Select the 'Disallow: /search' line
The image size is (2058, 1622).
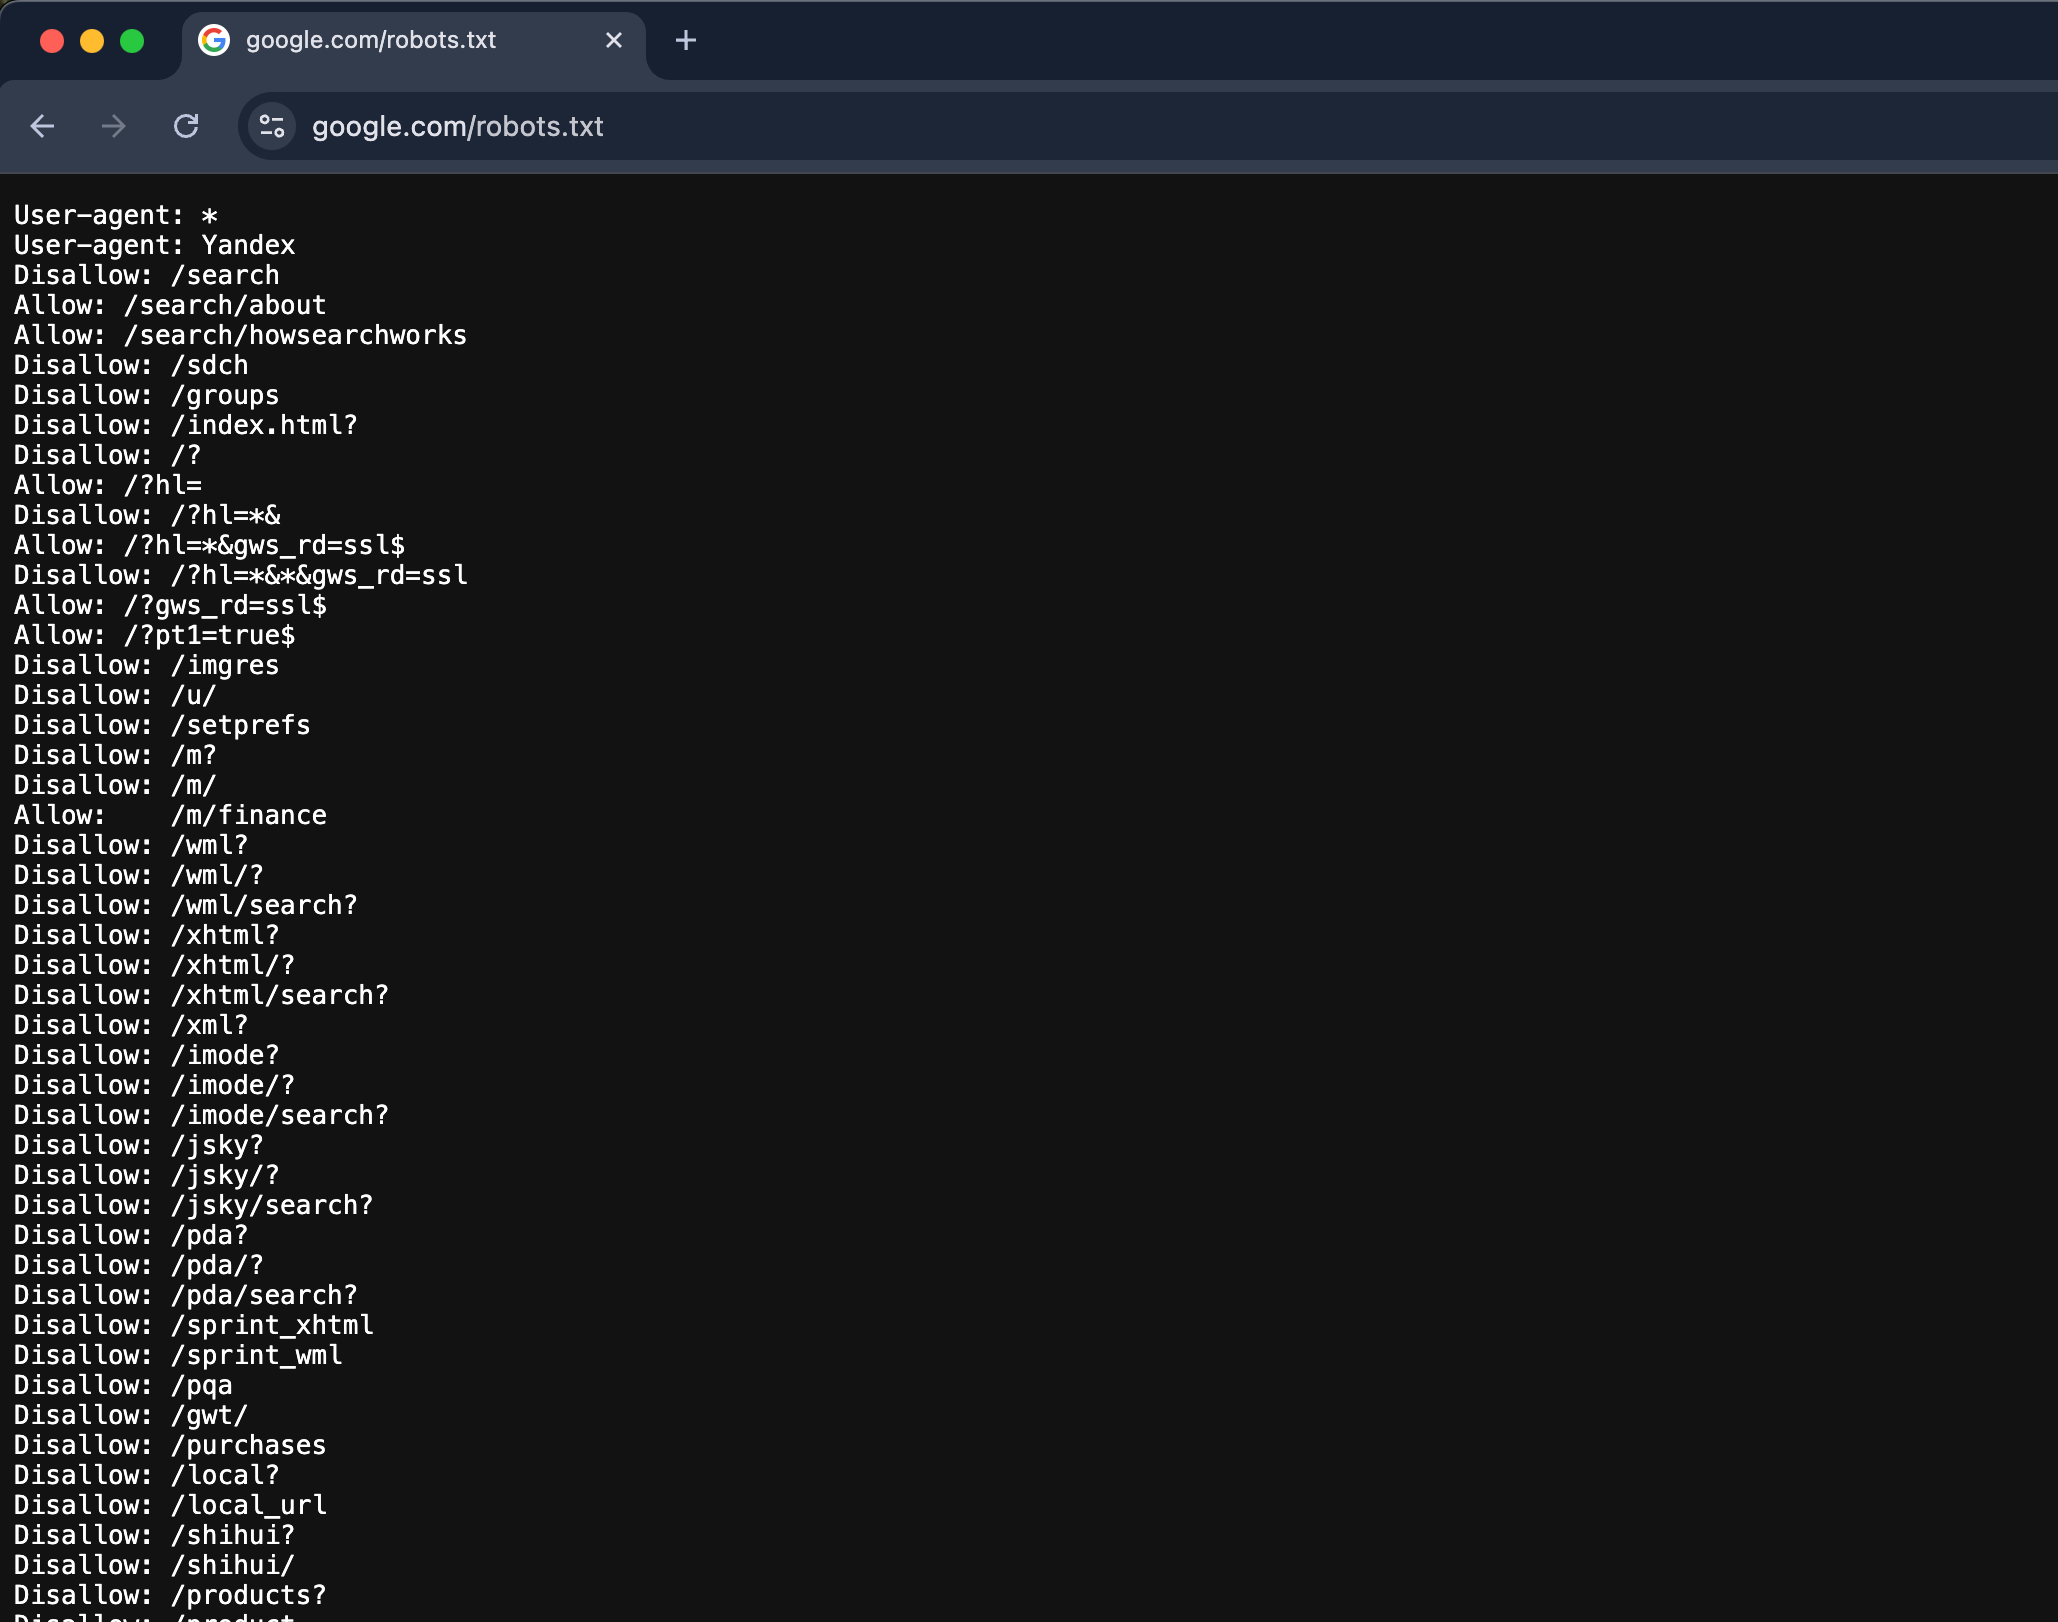coord(146,275)
